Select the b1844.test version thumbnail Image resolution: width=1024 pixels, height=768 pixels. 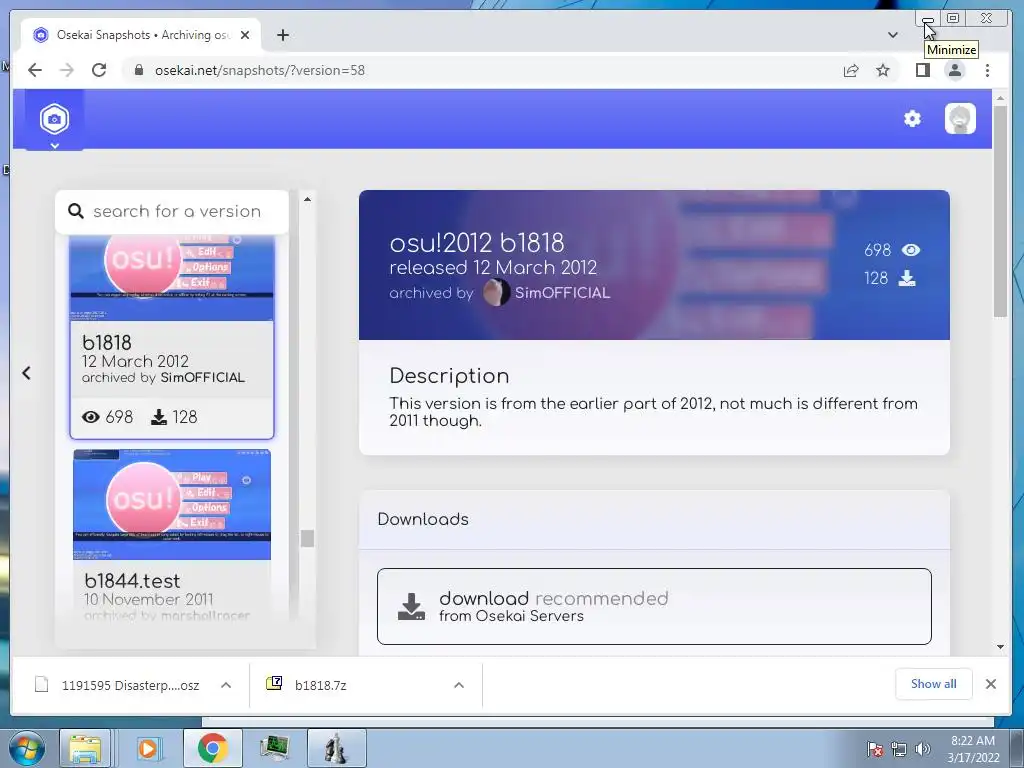[172, 504]
